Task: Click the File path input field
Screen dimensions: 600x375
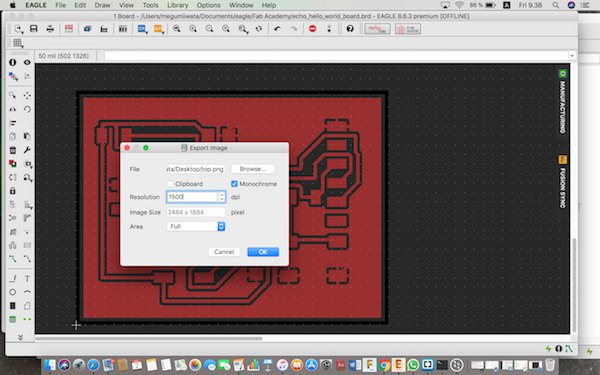Action: point(196,169)
